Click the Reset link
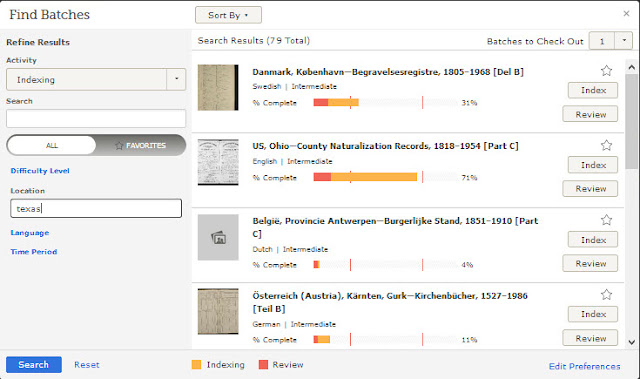640x379 pixels. 87,365
